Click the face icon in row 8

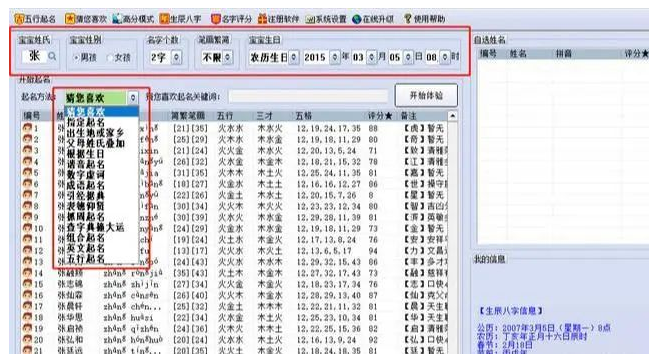coord(28,206)
